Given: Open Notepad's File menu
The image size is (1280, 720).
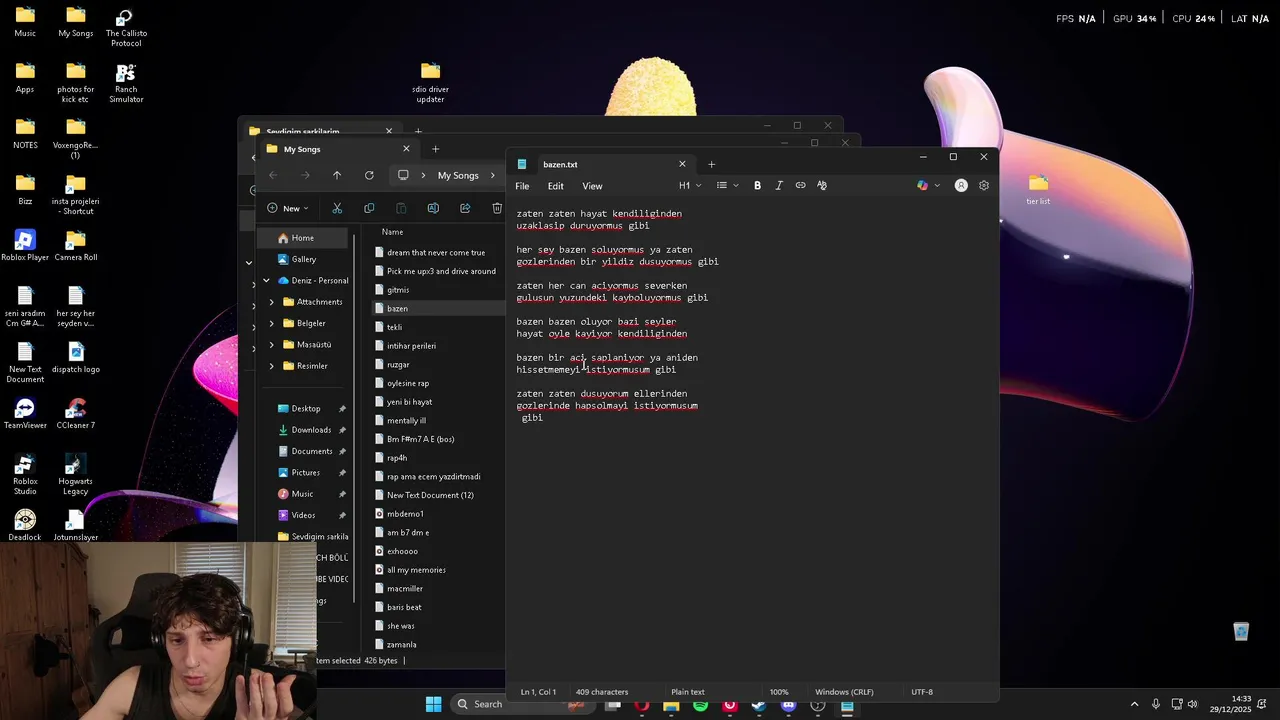Looking at the screenshot, I should (x=522, y=186).
